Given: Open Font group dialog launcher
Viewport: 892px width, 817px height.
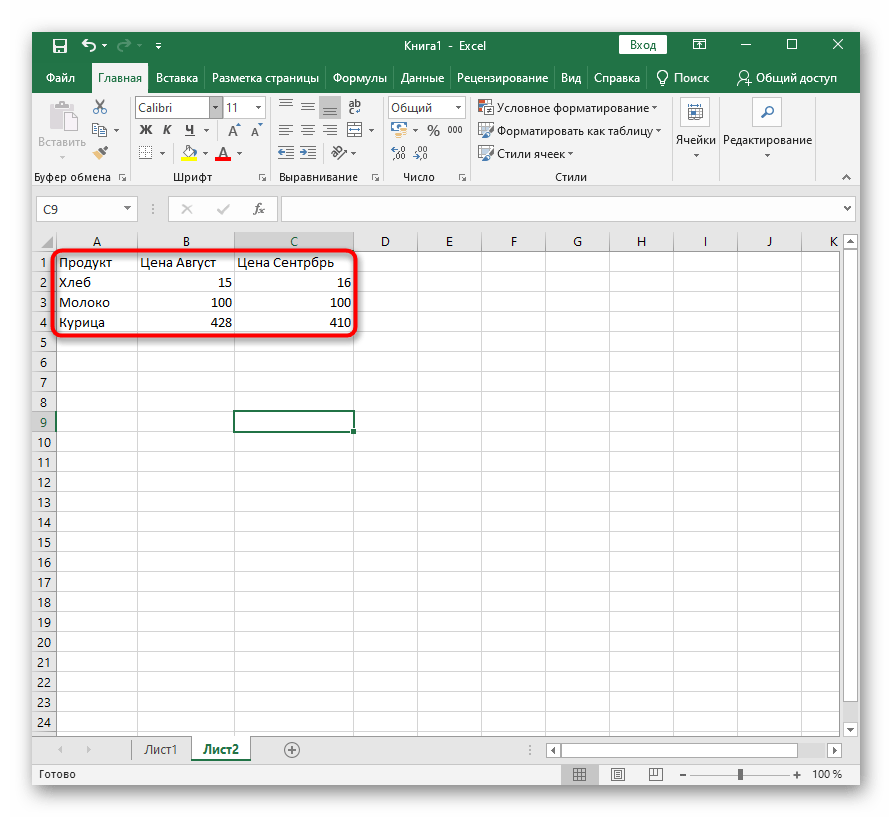Looking at the screenshot, I should point(262,178).
